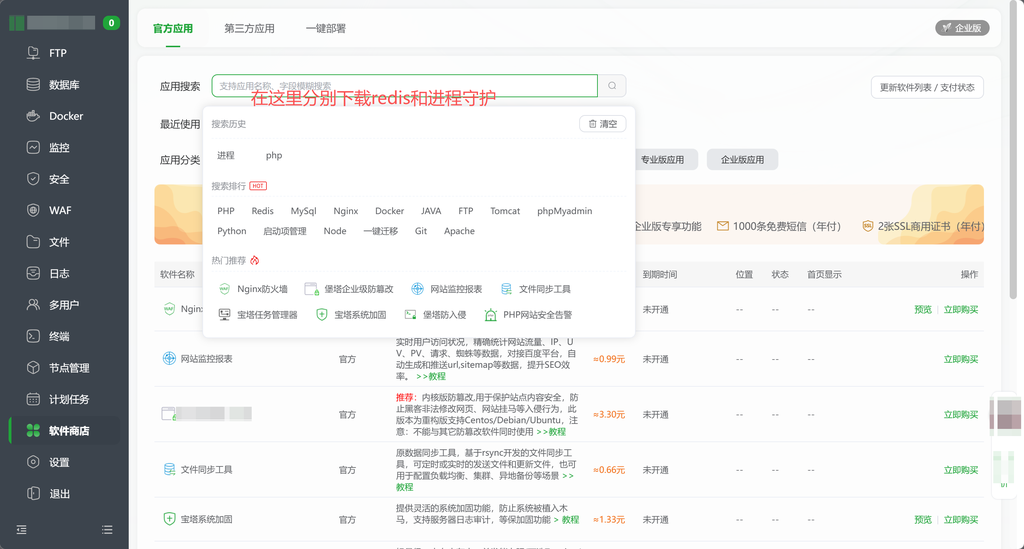Collapse sidebar via bottom-left menu icon
Viewport: 1024px width, 549px height.
coord(22,529)
